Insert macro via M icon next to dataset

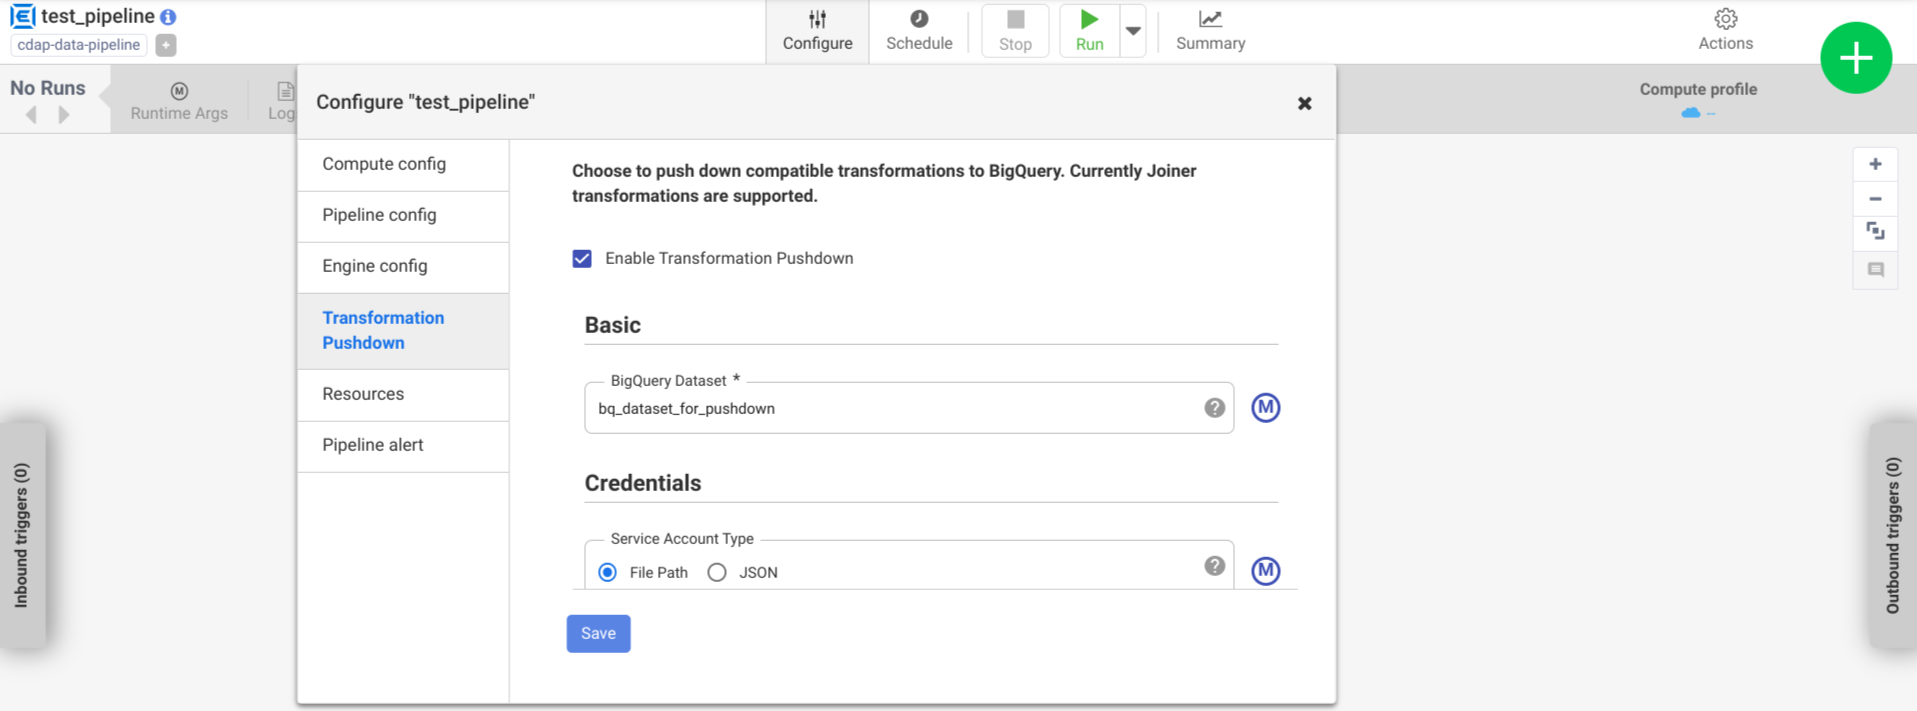[1265, 408]
